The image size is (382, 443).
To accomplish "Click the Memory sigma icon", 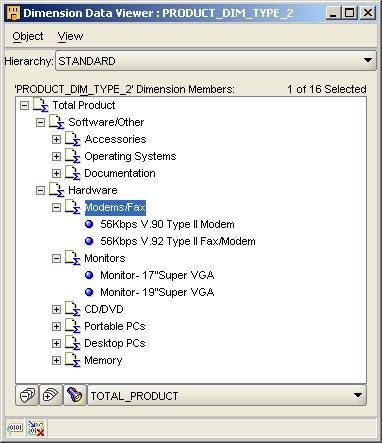I will [x=73, y=360].
